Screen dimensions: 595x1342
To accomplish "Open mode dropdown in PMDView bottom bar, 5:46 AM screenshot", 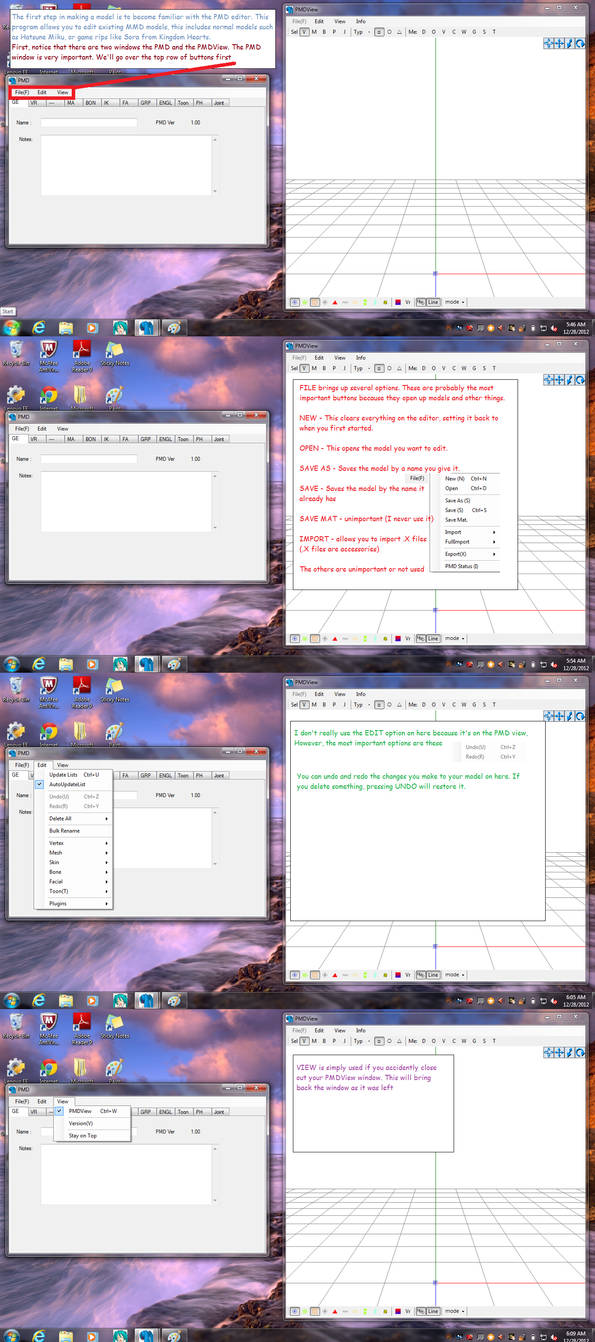I will coord(455,301).
